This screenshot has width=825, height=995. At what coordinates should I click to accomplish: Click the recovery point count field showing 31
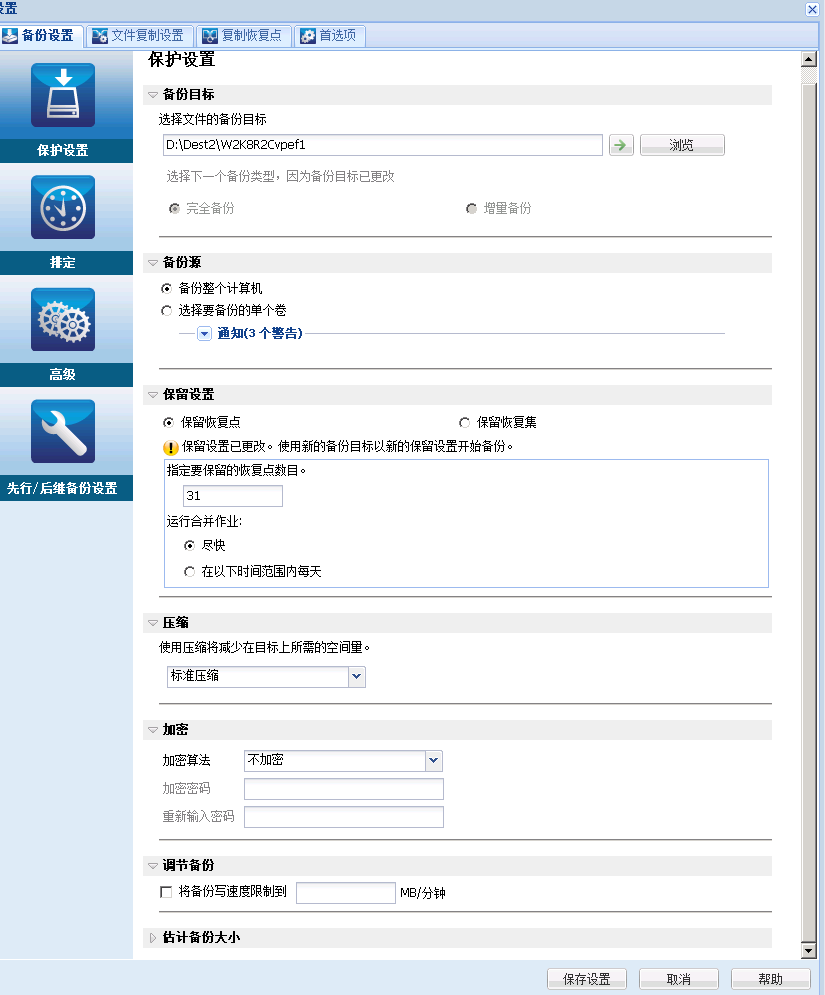(x=232, y=495)
